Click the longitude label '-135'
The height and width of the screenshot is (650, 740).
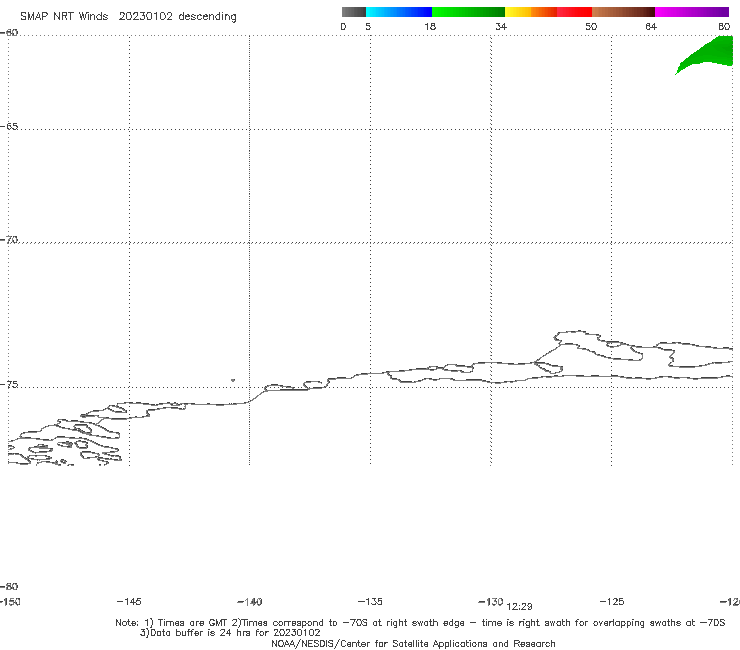tap(370, 601)
